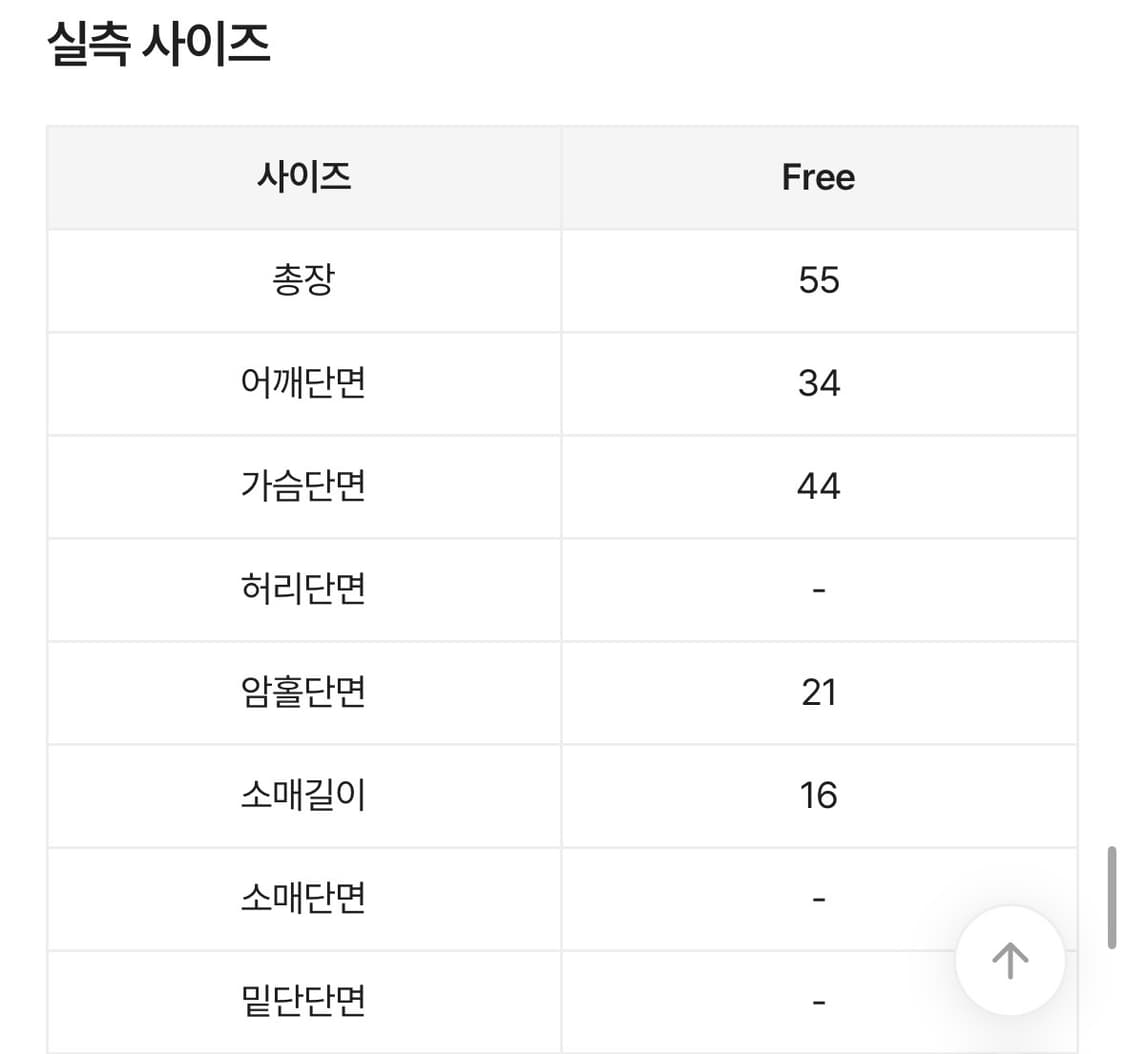The width and height of the screenshot is (1125, 1054).
Task: Click the dash in the 허리단면 row
Action: [818, 590]
